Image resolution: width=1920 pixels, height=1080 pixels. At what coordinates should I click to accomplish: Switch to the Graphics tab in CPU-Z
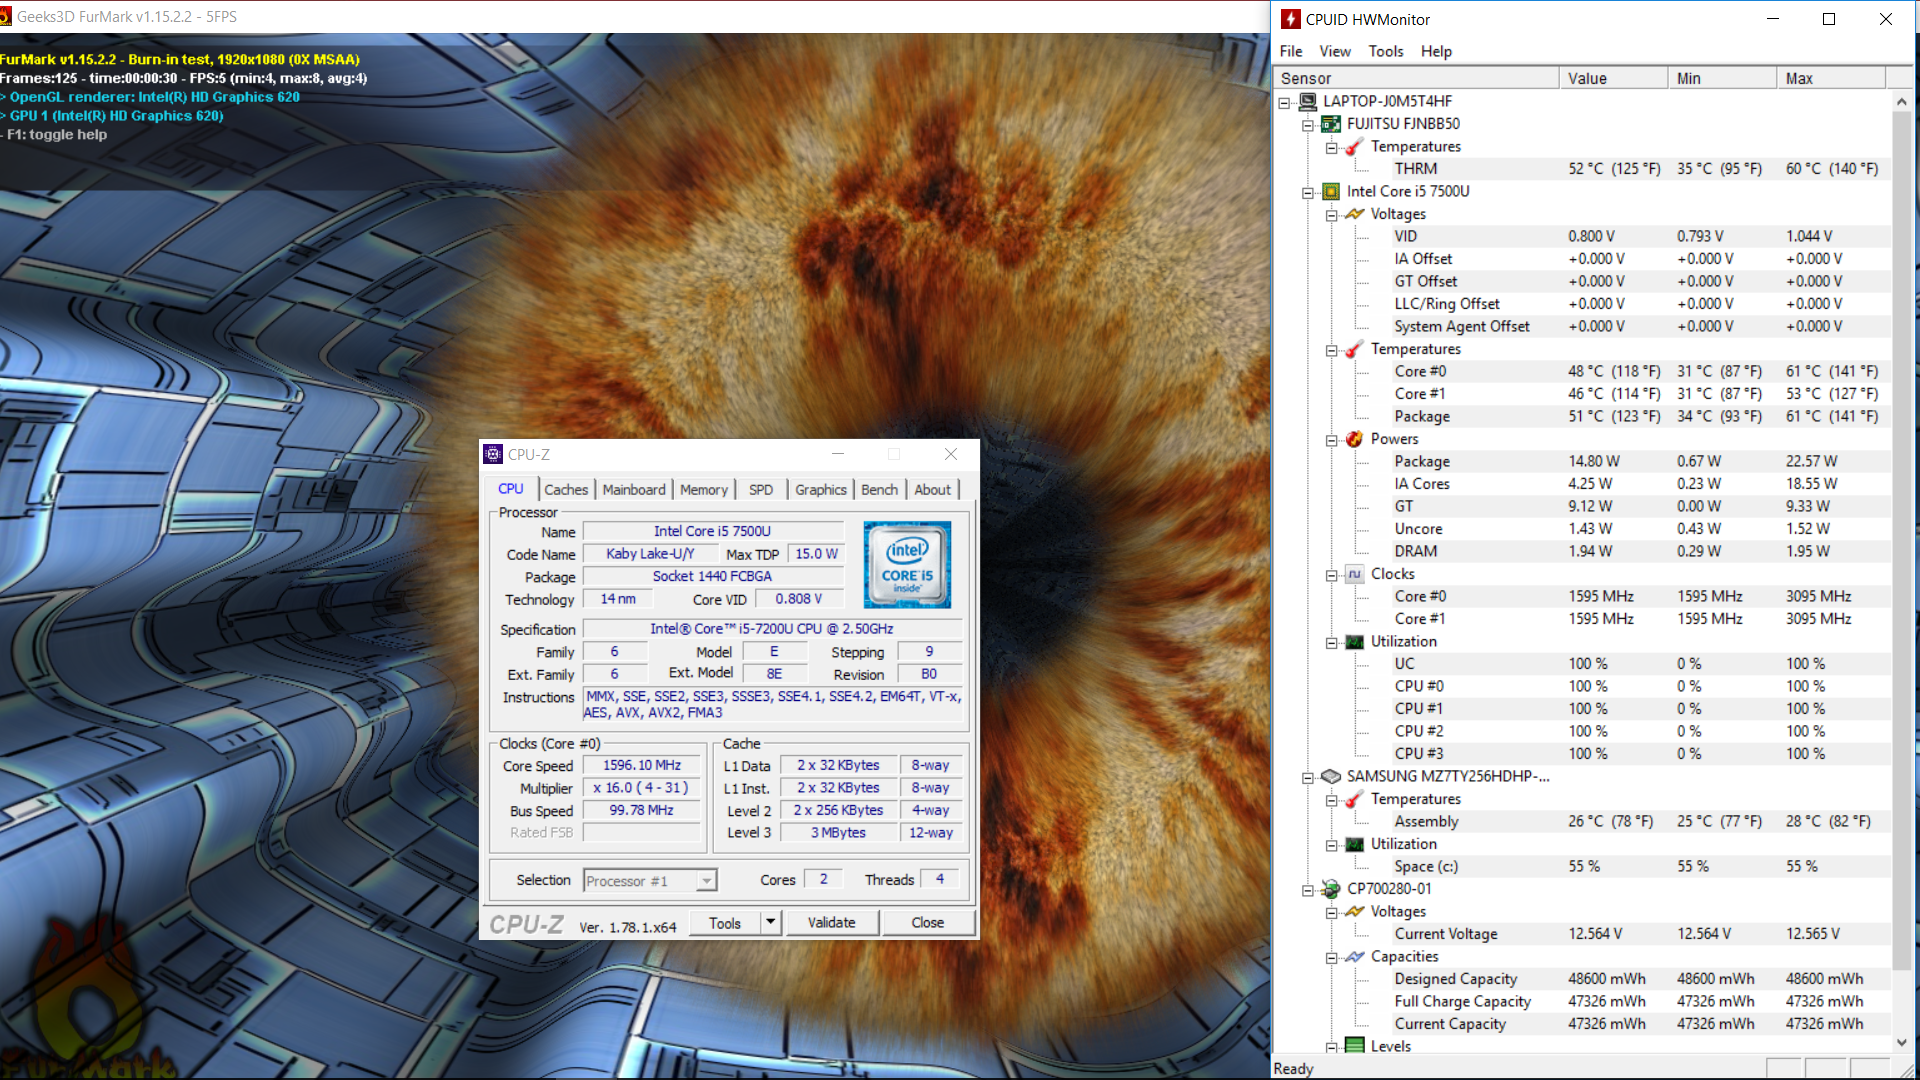tap(821, 489)
